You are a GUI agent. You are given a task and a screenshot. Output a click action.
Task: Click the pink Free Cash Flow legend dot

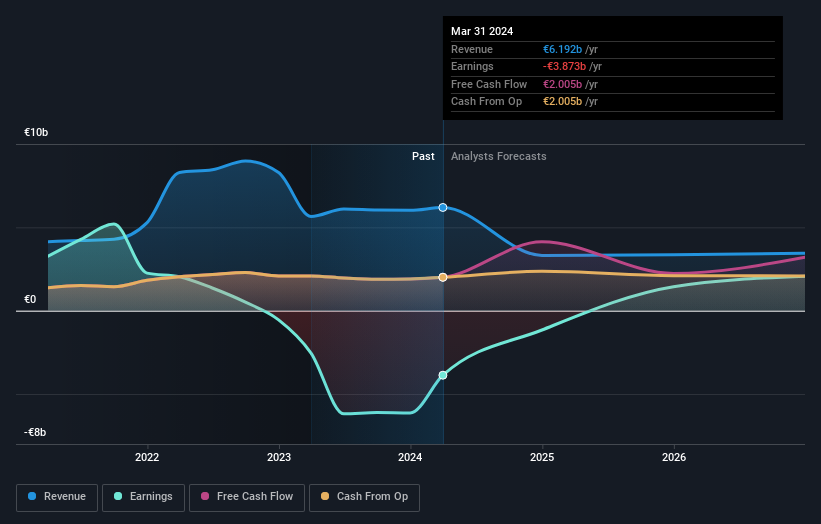click(x=205, y=496)
